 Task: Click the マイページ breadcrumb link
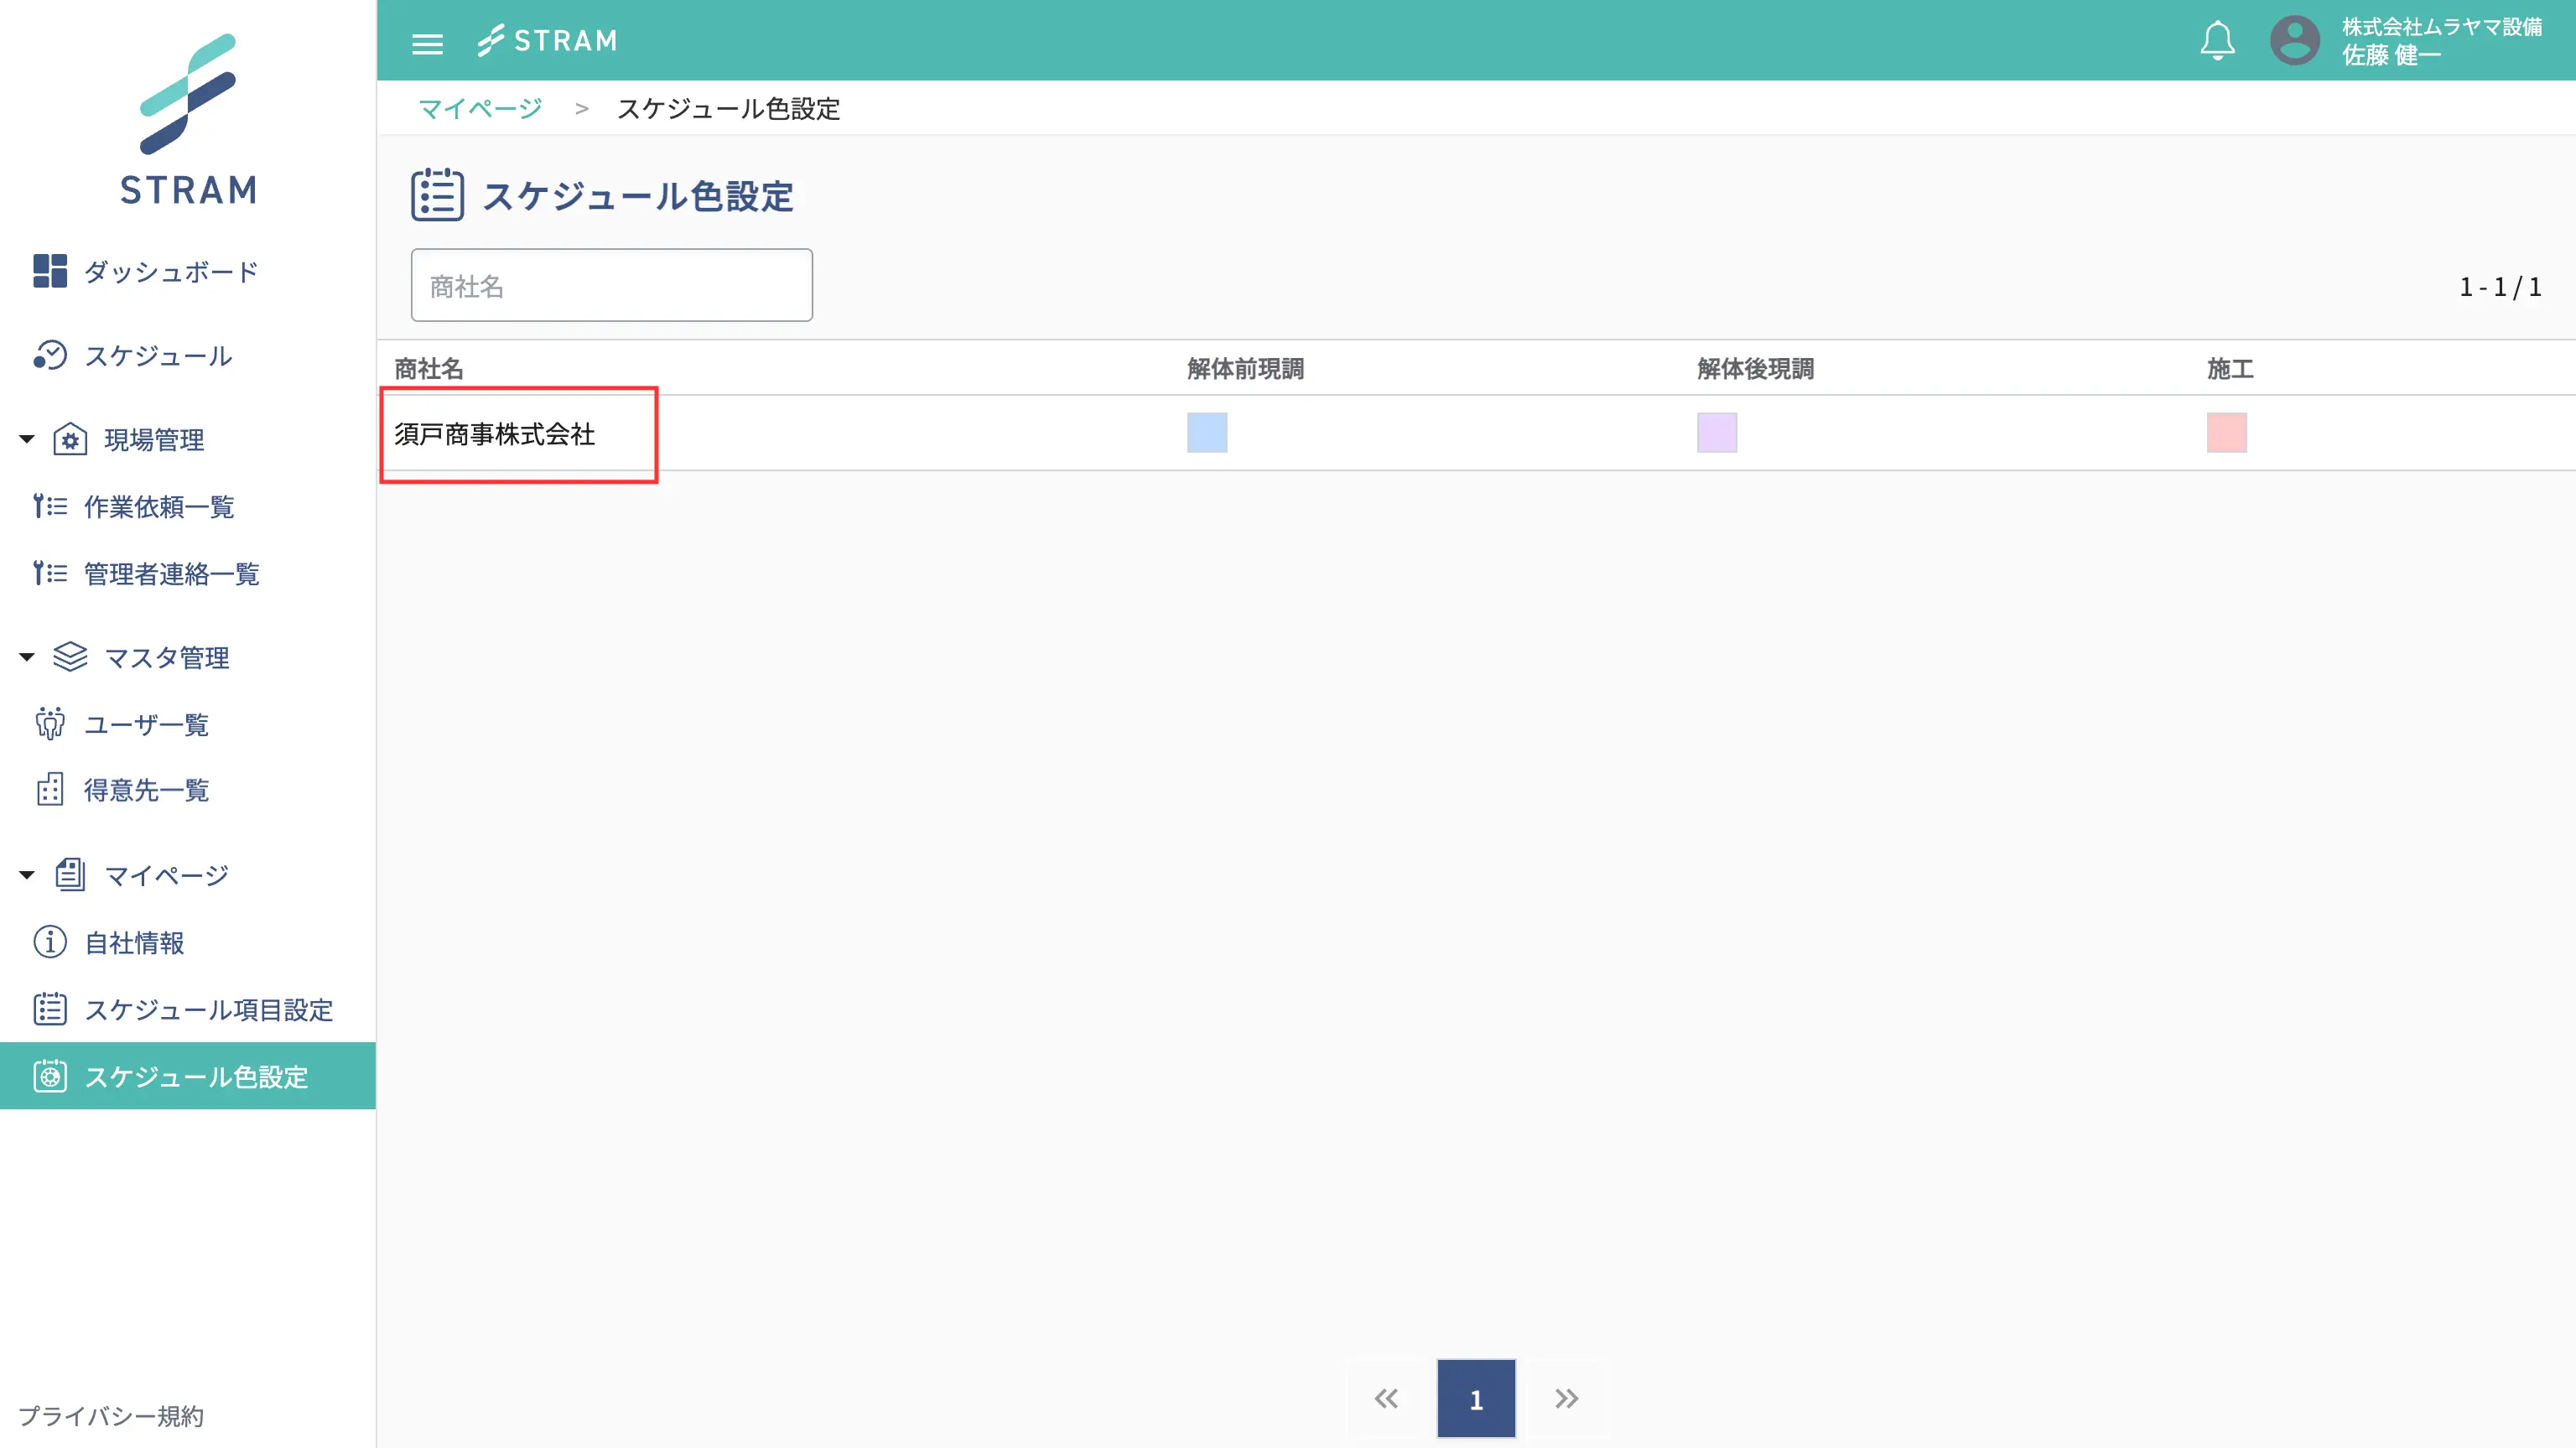(479, 109)
